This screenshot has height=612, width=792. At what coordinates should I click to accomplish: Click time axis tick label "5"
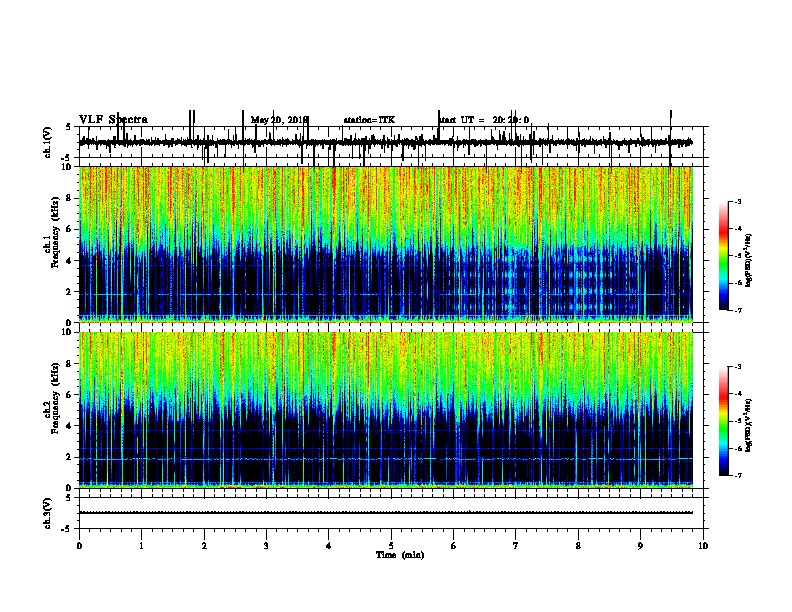click(x=391, y=546)
